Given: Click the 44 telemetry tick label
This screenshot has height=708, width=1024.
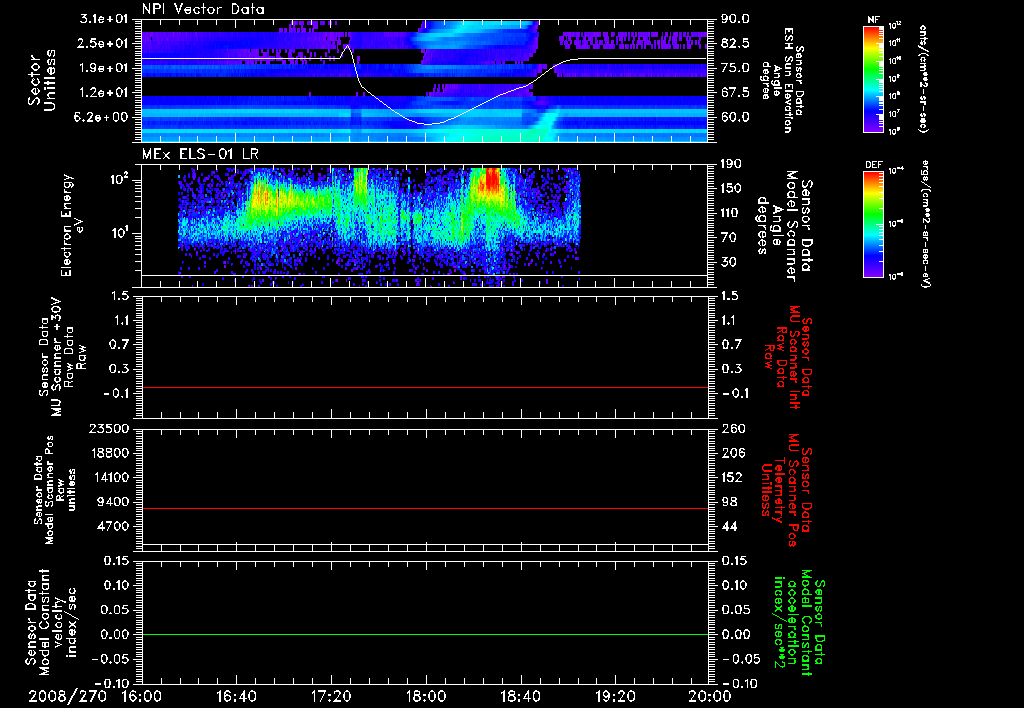Looking at the screenshot, I should tap(728, 526).
